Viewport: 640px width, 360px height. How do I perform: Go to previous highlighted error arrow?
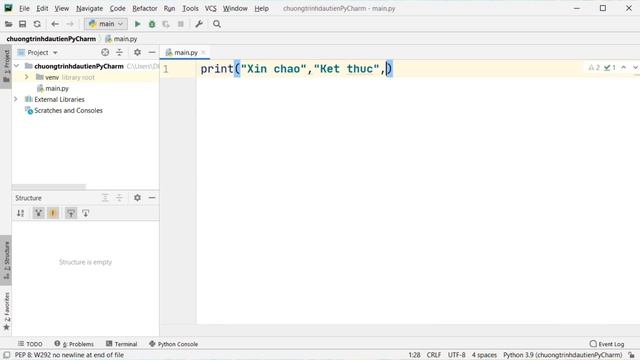point(623,67)
